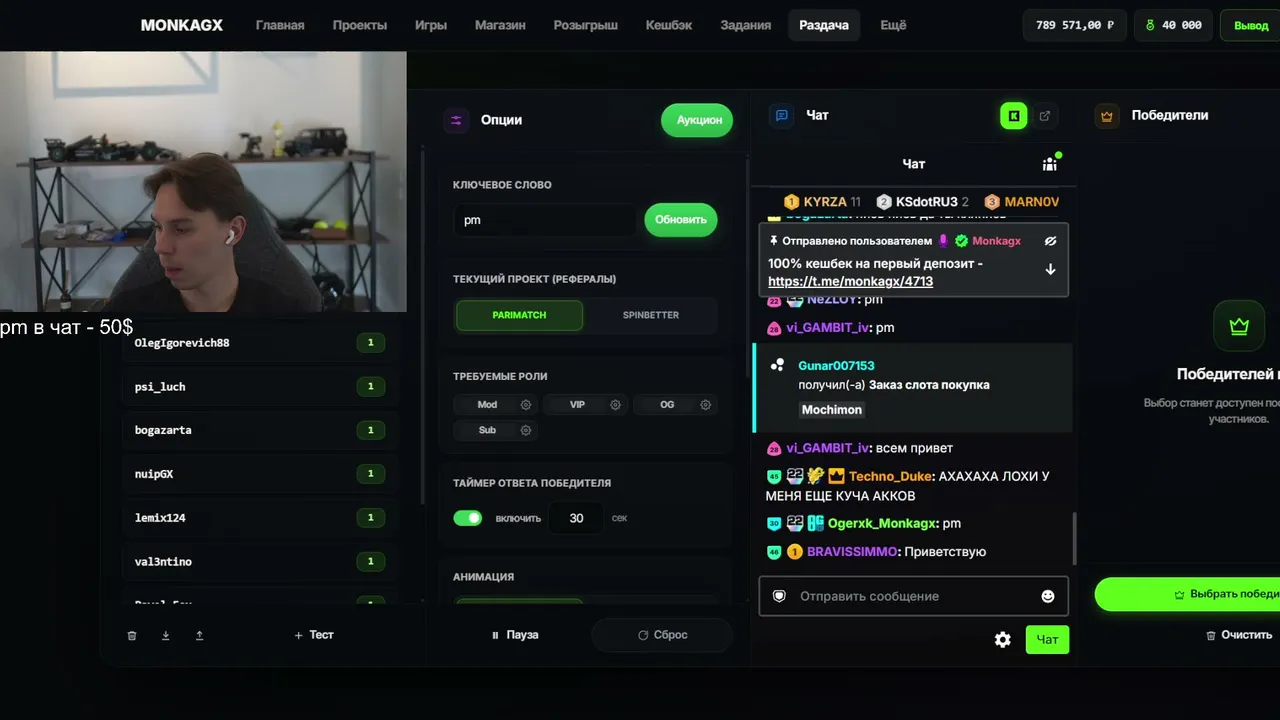Toggle the winner response timer switch
Image resolution: width=1280 pixels, height=720 pixels.
468,518
